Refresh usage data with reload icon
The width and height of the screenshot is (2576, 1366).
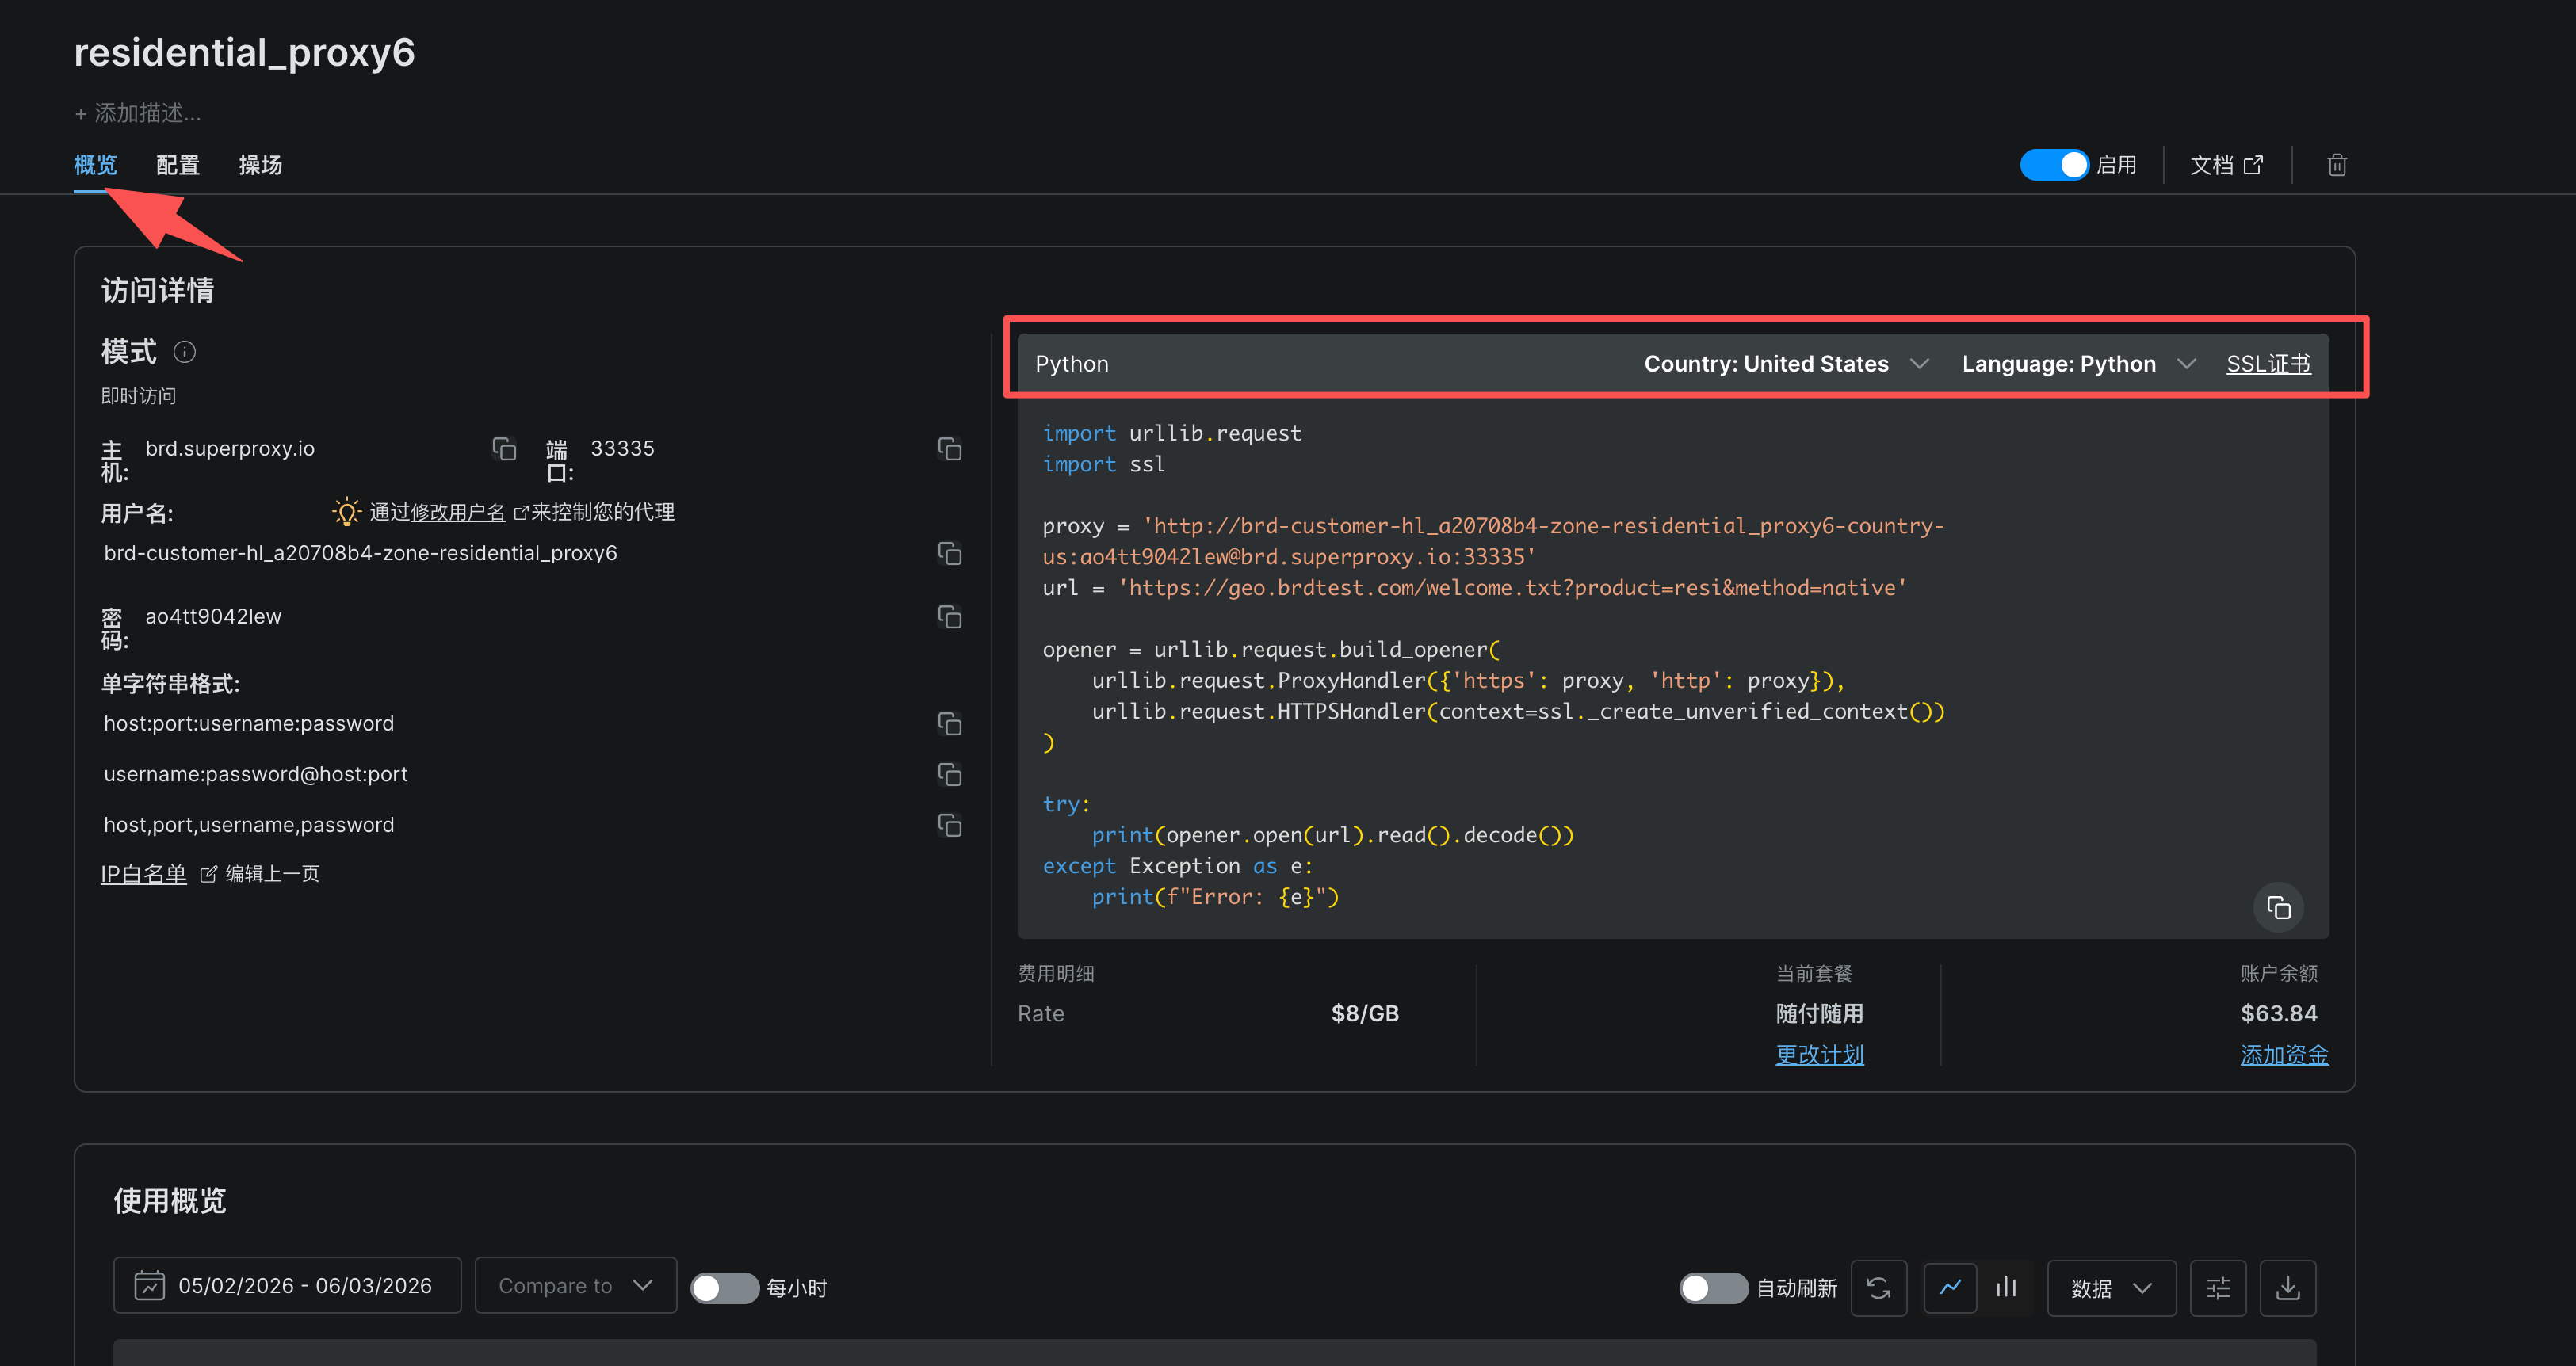1878,1288
